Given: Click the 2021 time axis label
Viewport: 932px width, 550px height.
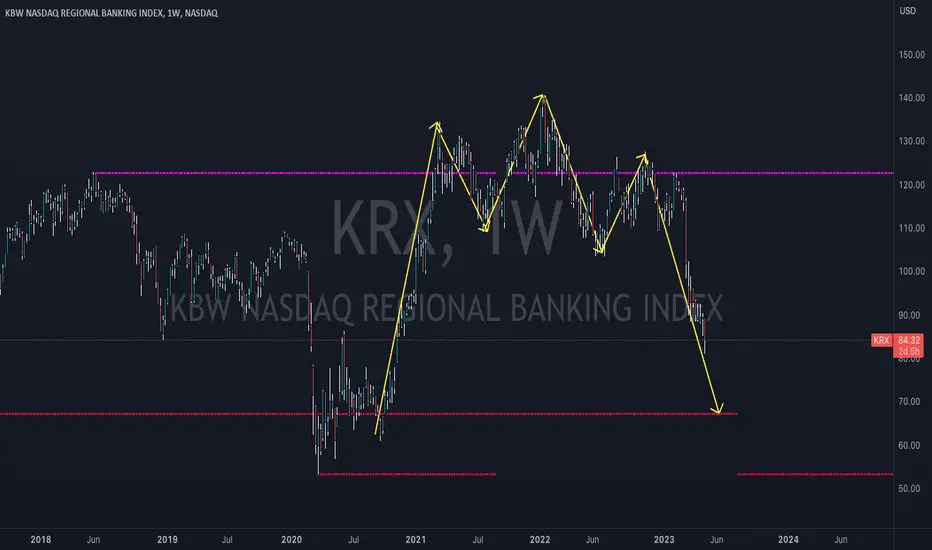Looking at the screenshot, I should pyautogui.click(x=415, y=539).
